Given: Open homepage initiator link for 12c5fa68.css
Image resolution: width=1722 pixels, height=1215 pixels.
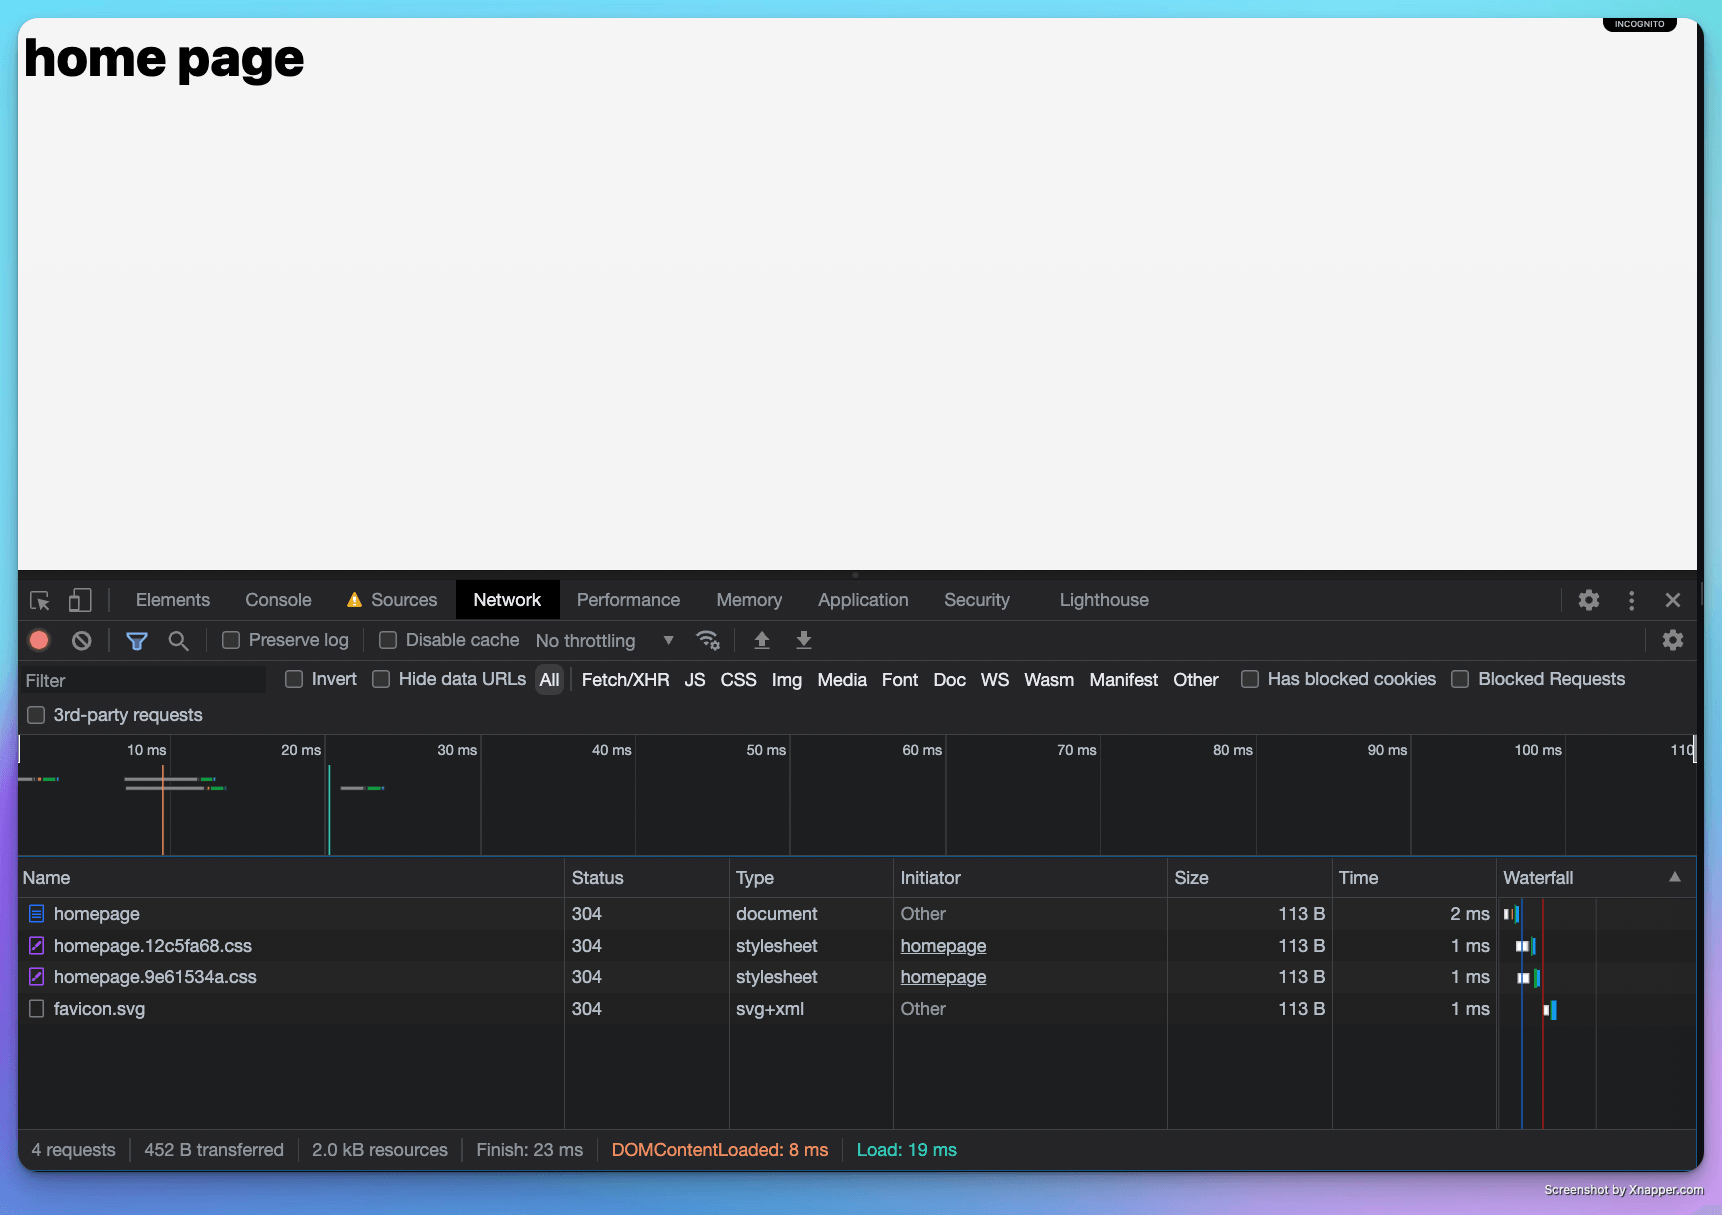Looking at the screenshot, I should pyautogui.click(x=943, y=946).
